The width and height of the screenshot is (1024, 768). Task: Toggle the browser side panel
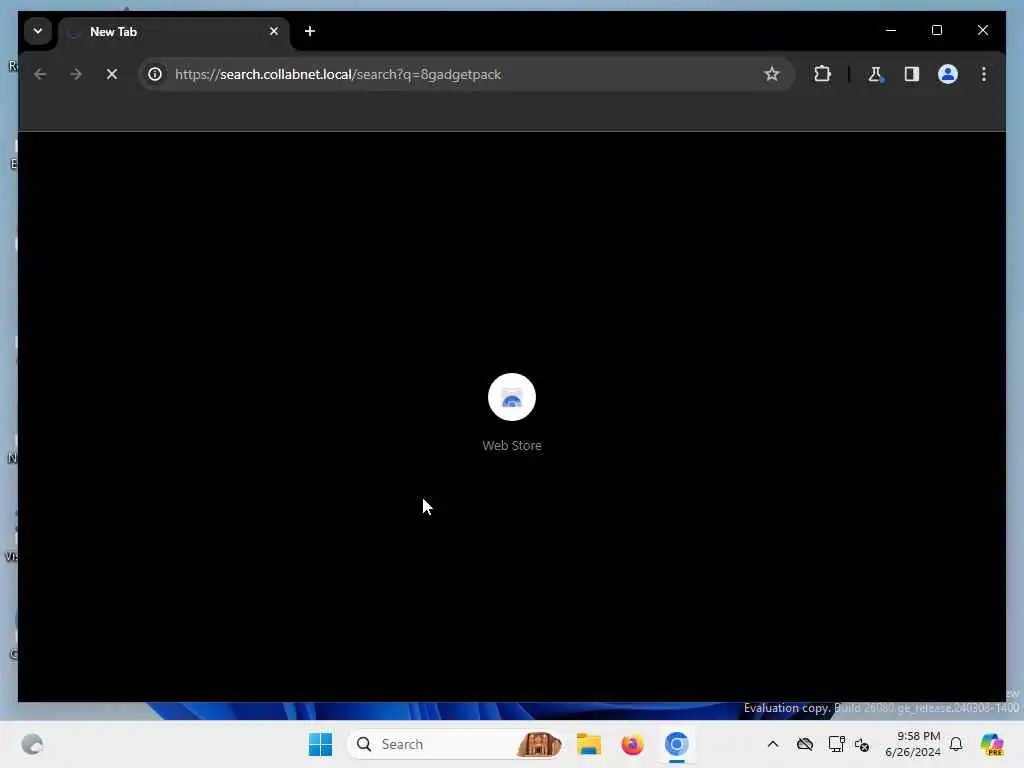[912, 74]
